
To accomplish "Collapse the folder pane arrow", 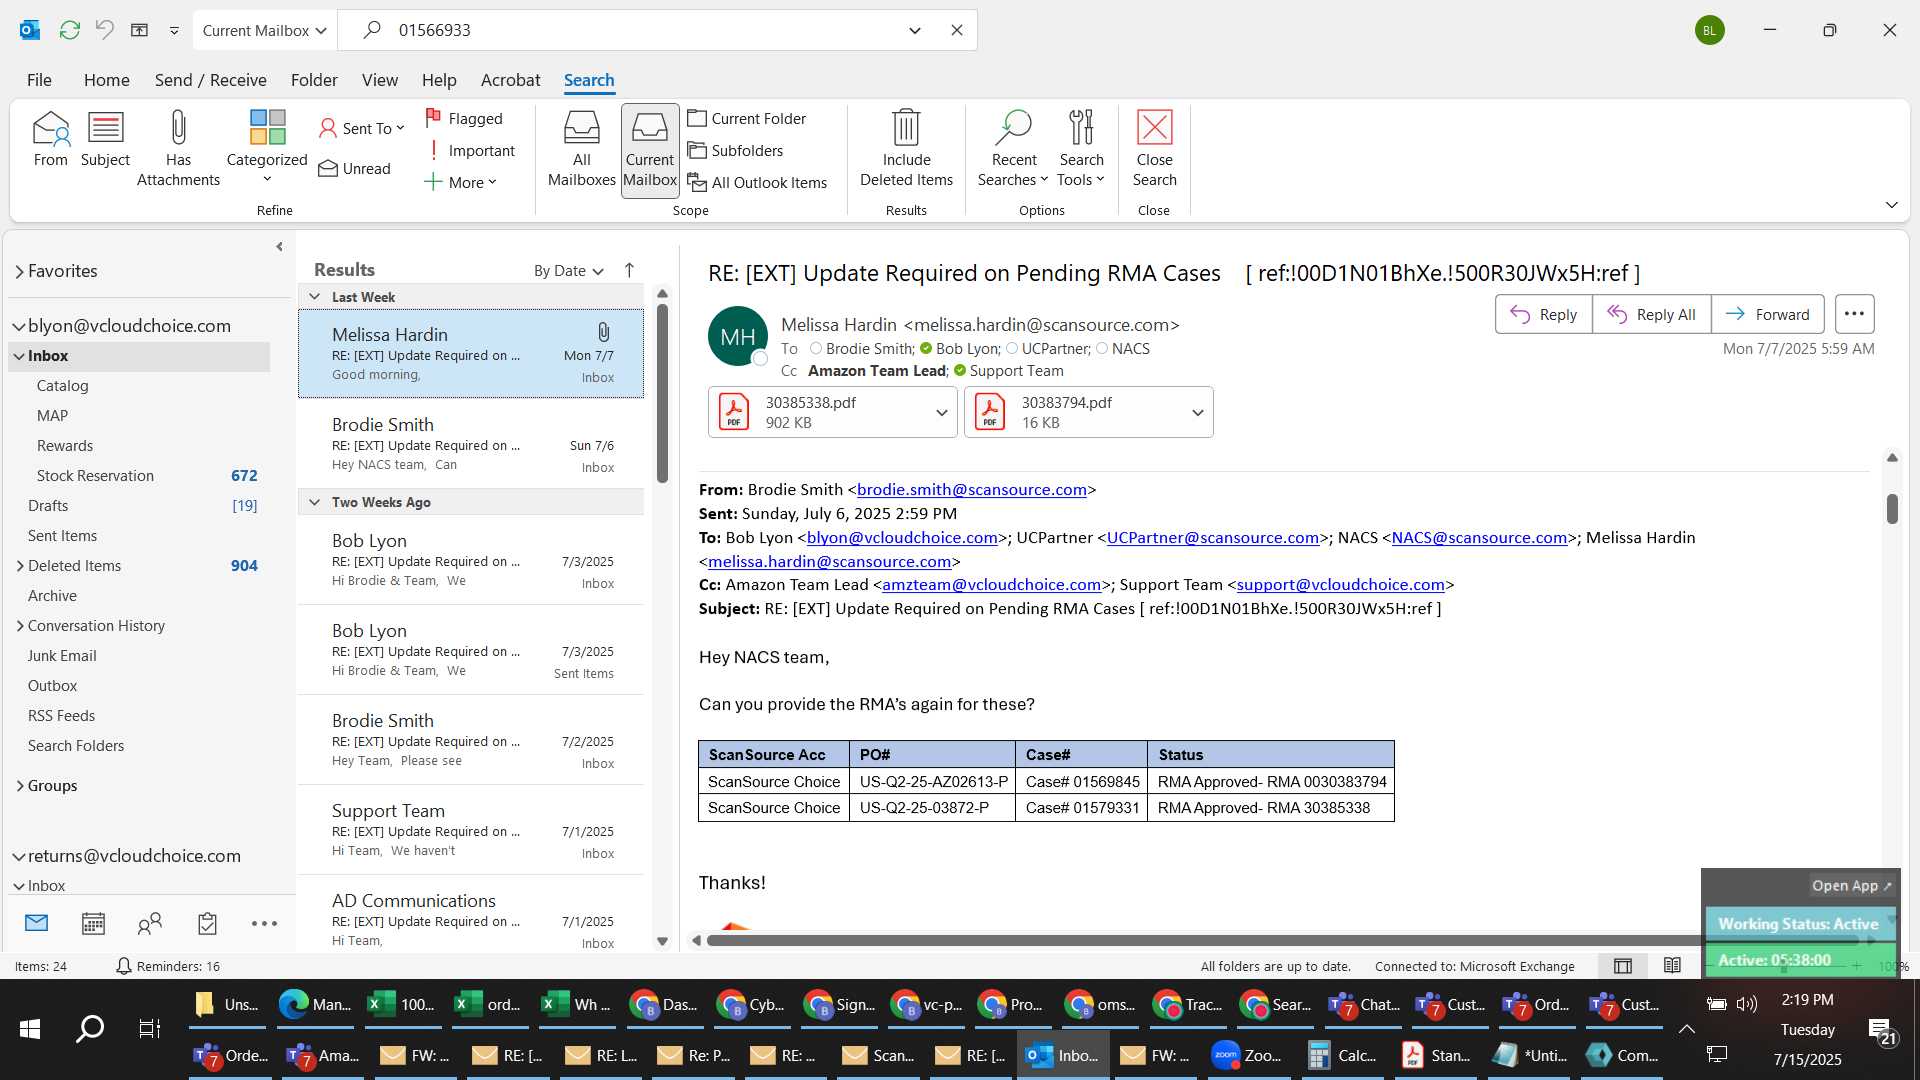I will click(x=279, y=246).
